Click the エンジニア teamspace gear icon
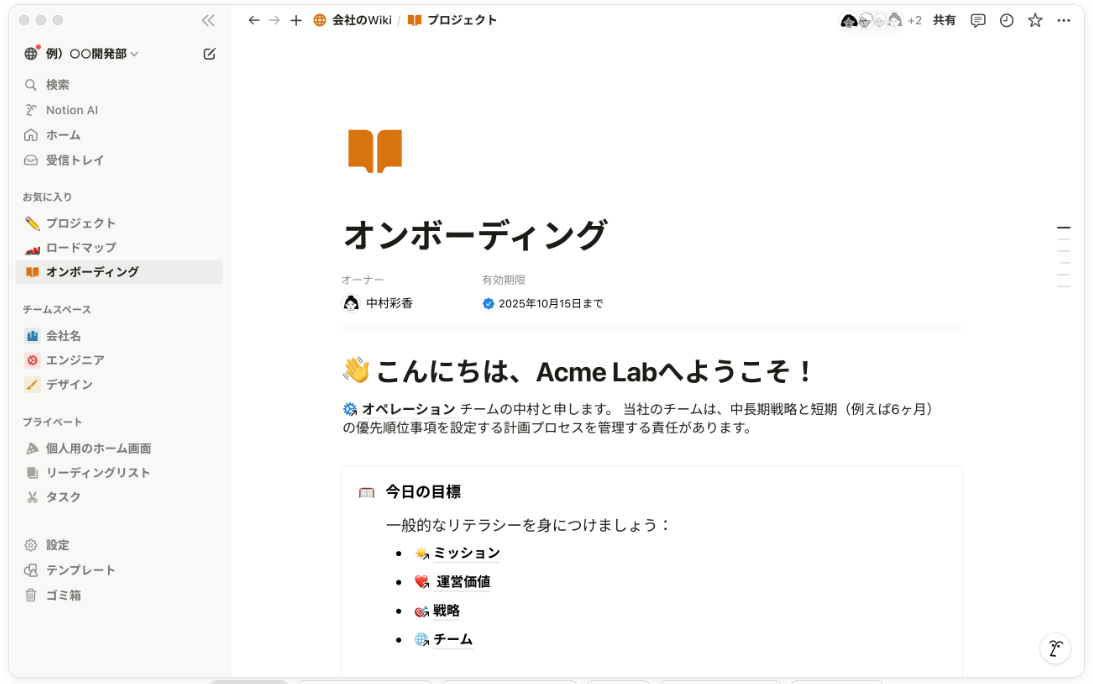Viewport: 1093px width, 684px height. (x=32, y=360)
